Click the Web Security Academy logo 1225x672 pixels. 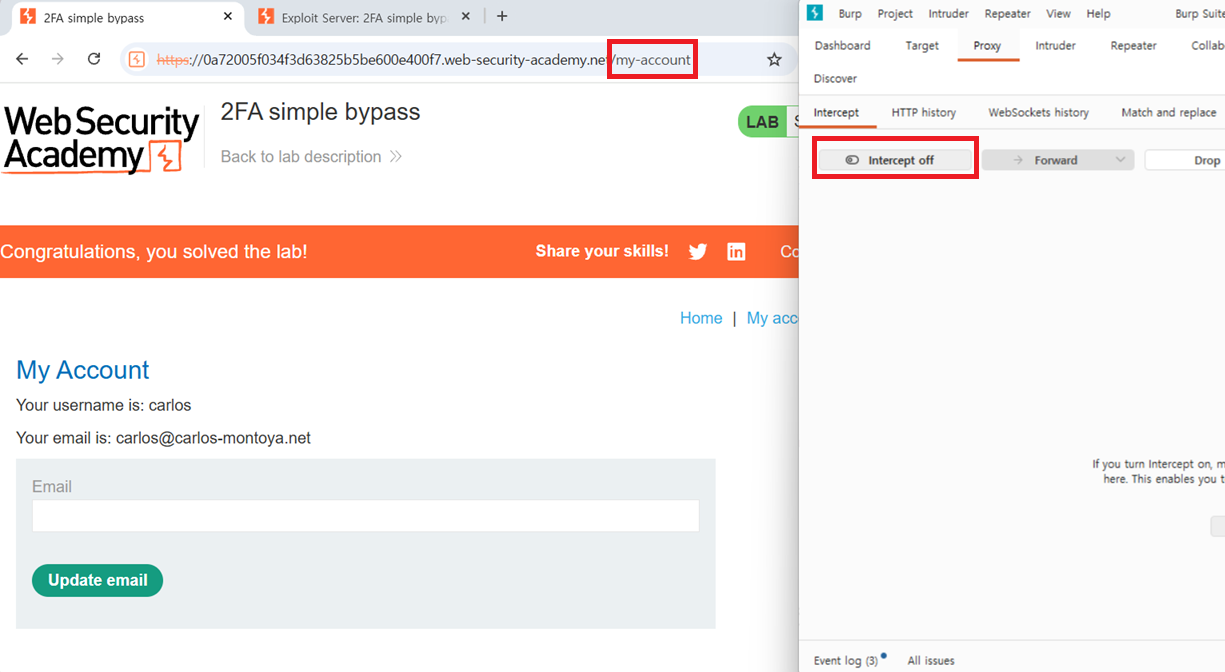pos(101,139)
